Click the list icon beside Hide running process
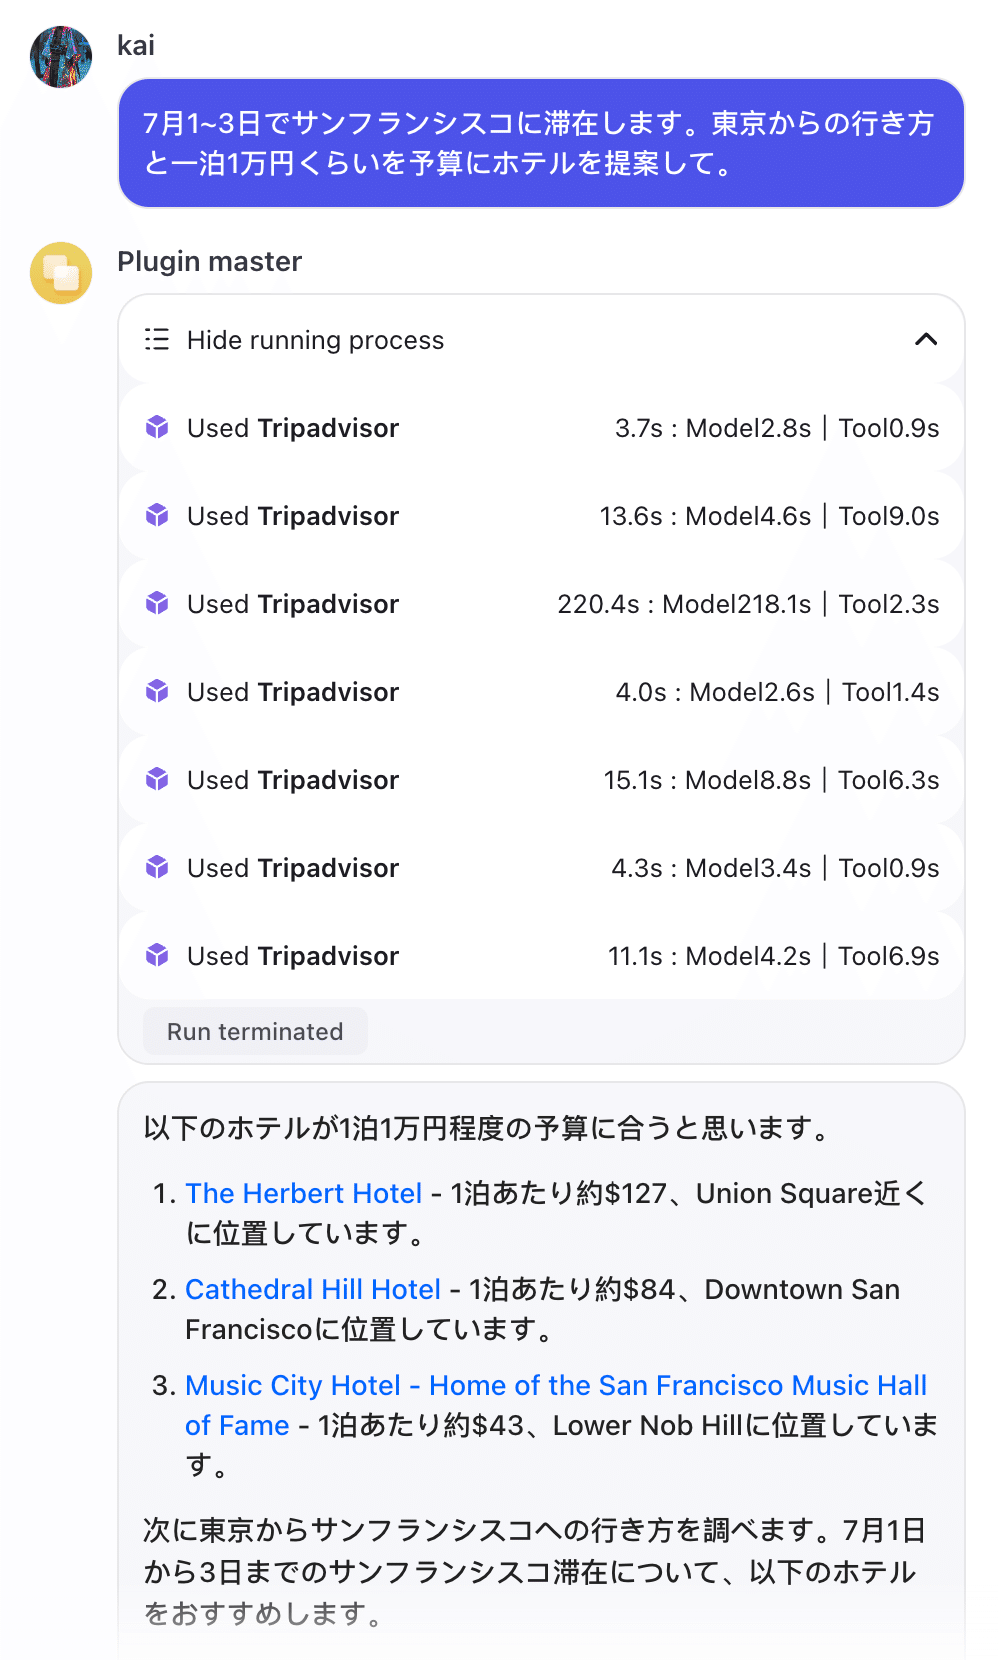The height and width of the screenshot is (1660, 998). (x=157, y=340)
